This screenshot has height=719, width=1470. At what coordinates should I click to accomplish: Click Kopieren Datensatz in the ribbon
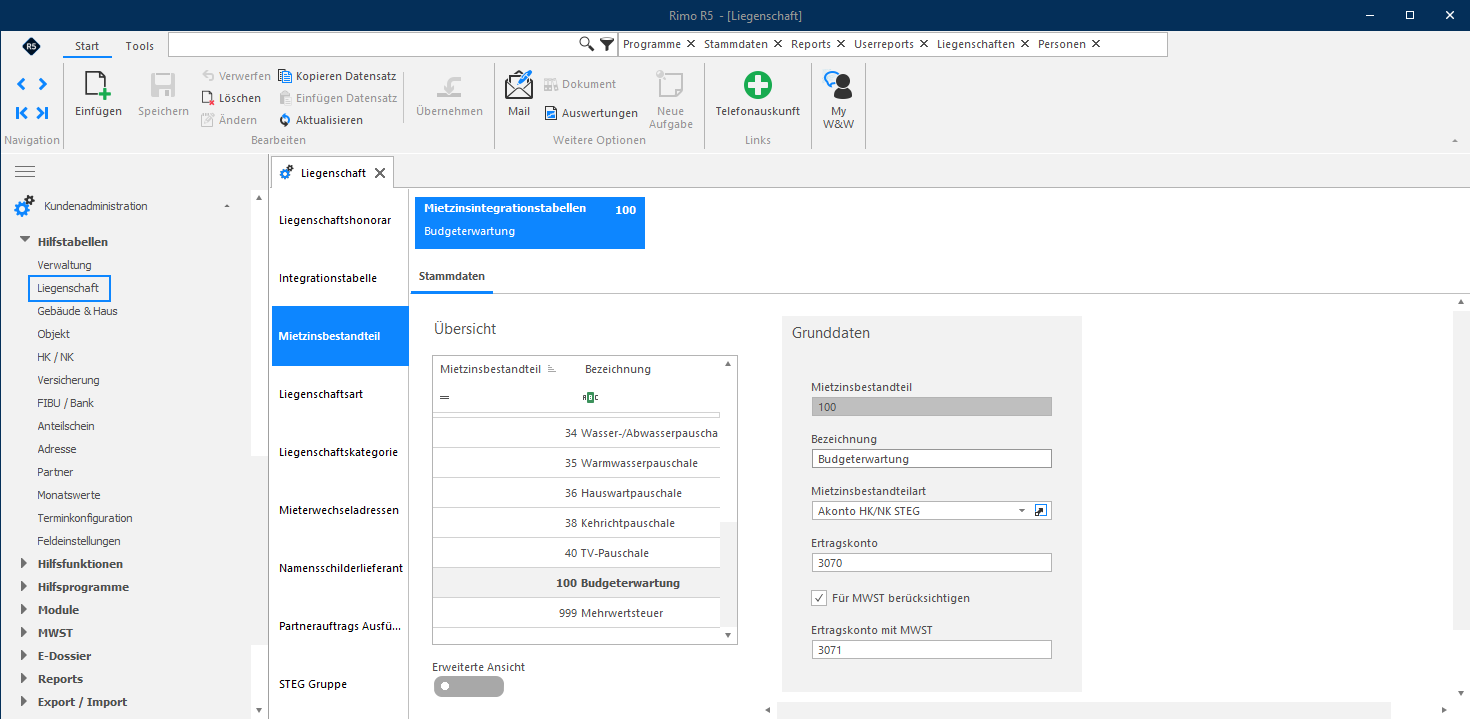(x=337, y=76)
